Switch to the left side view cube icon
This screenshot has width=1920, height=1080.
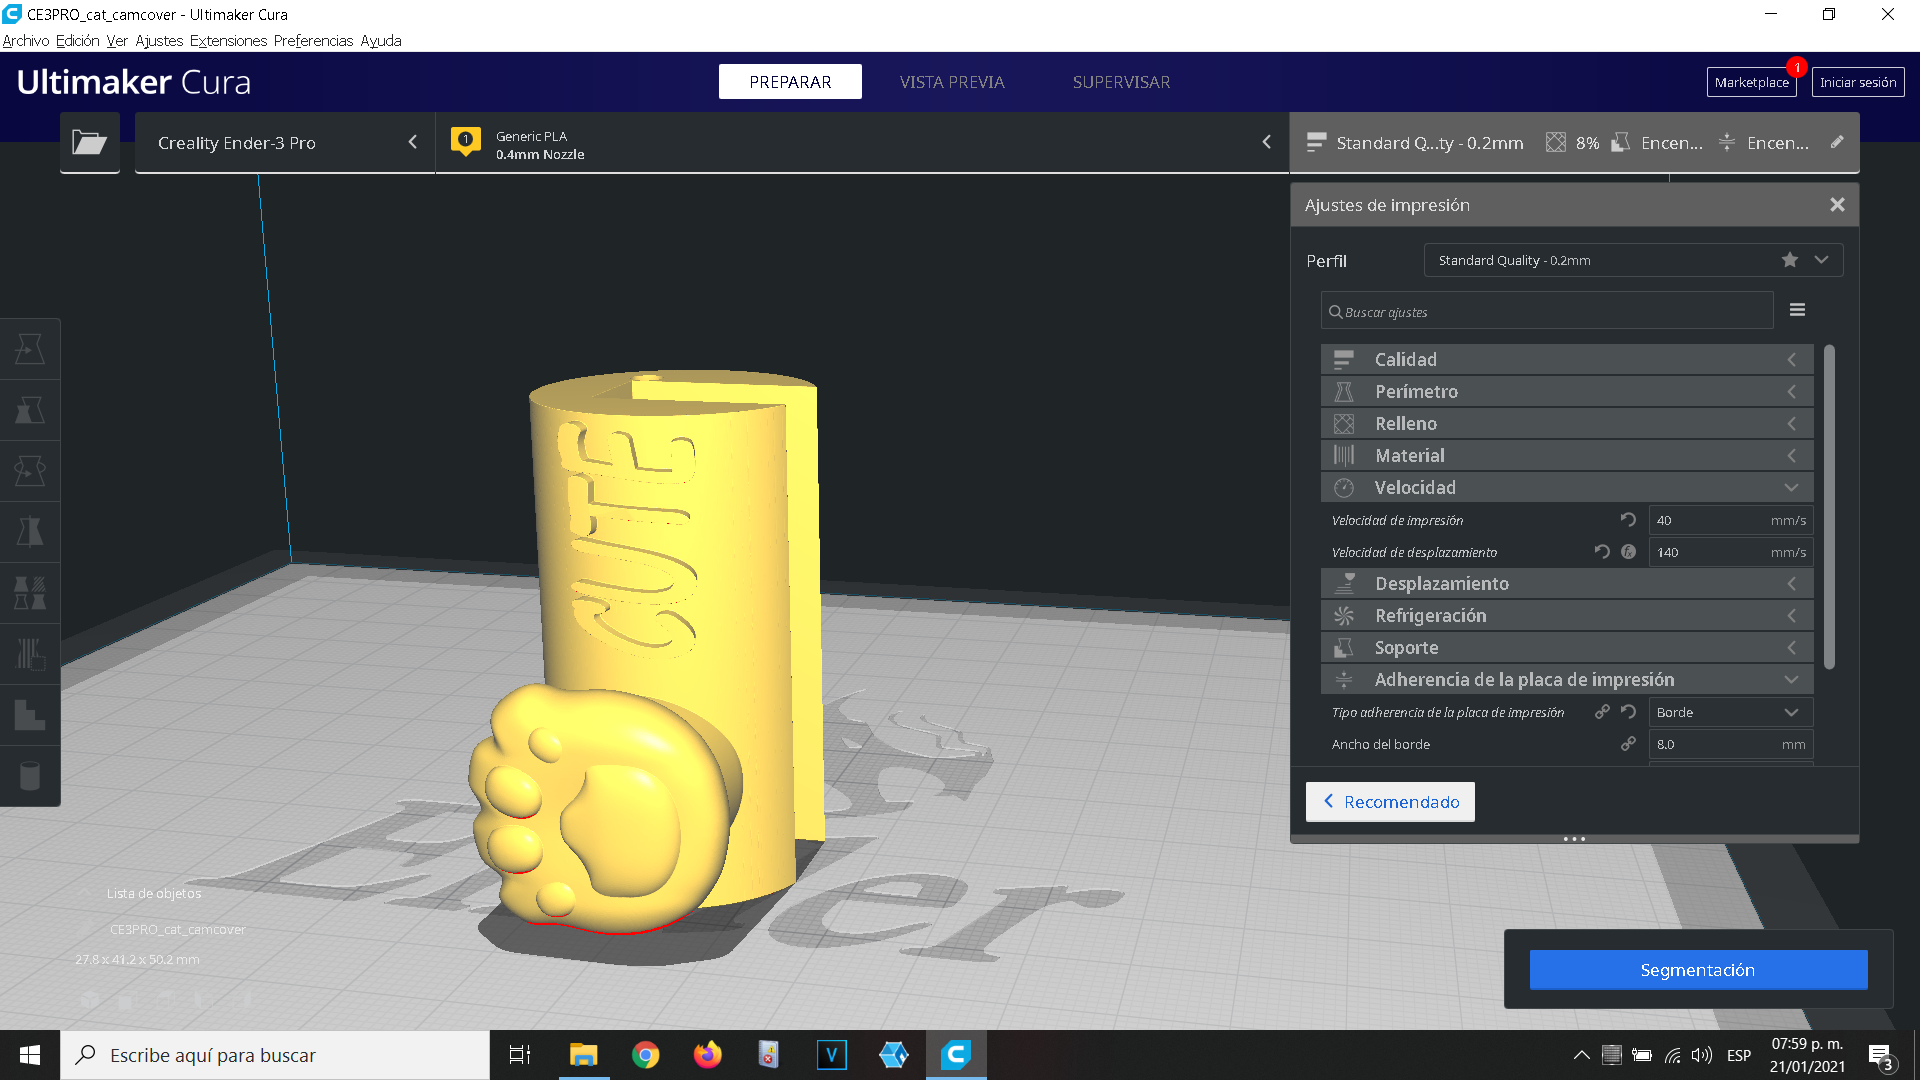(204, 999)
